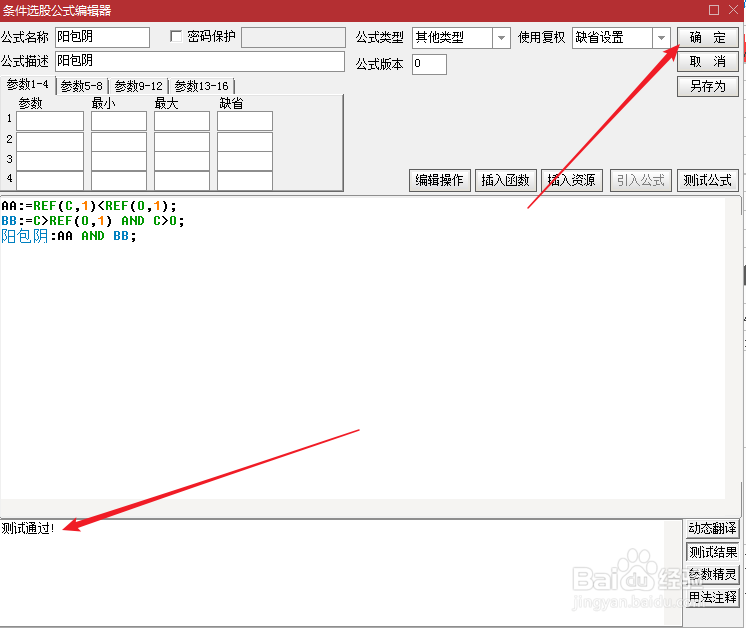746x628 pixels.
Task: Switch to the 参数5-8 tab
Action: tap(81, 86)
